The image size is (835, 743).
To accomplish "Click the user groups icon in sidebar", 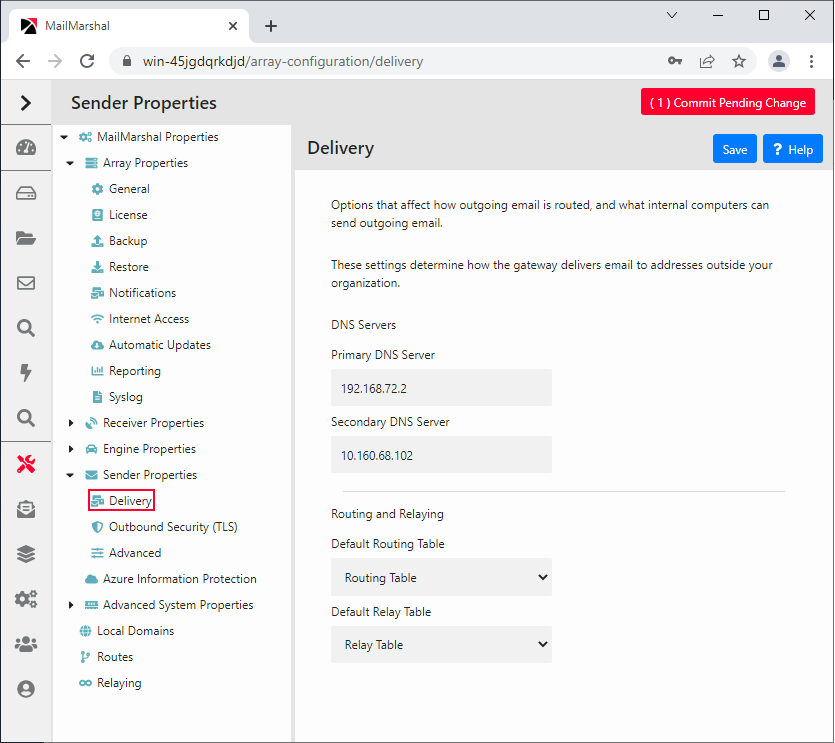I will point(26,643).
